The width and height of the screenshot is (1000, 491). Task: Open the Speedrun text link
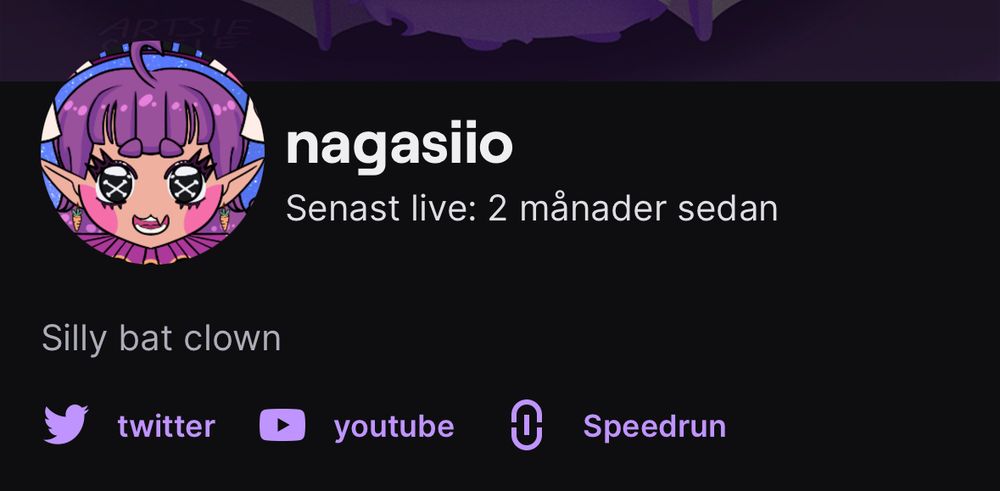[654, 426]
